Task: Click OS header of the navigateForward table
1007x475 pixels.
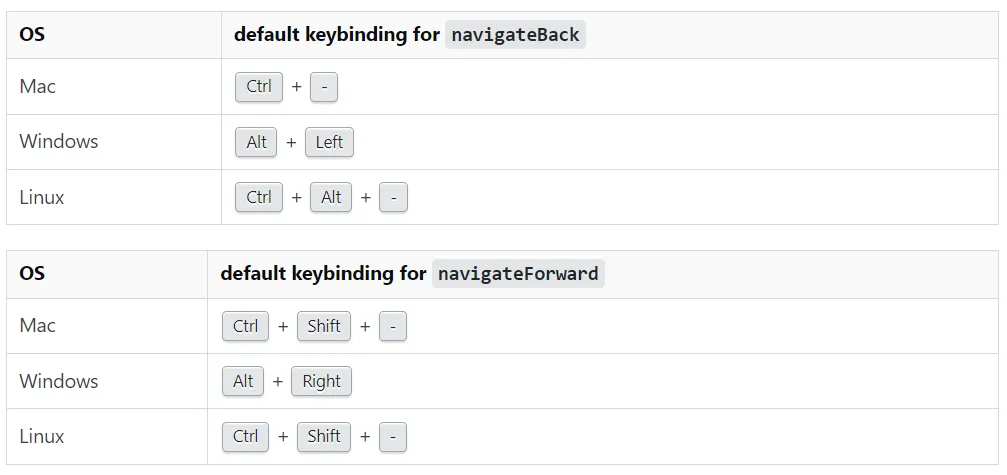Action: (32, 274)
